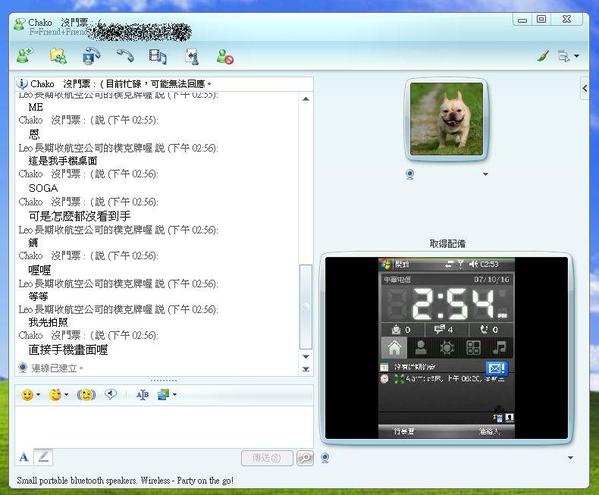Viewport: 599px width, 495px height.
Task: Expand the arrow beside the wink icon
Action: tap(66, 395)
